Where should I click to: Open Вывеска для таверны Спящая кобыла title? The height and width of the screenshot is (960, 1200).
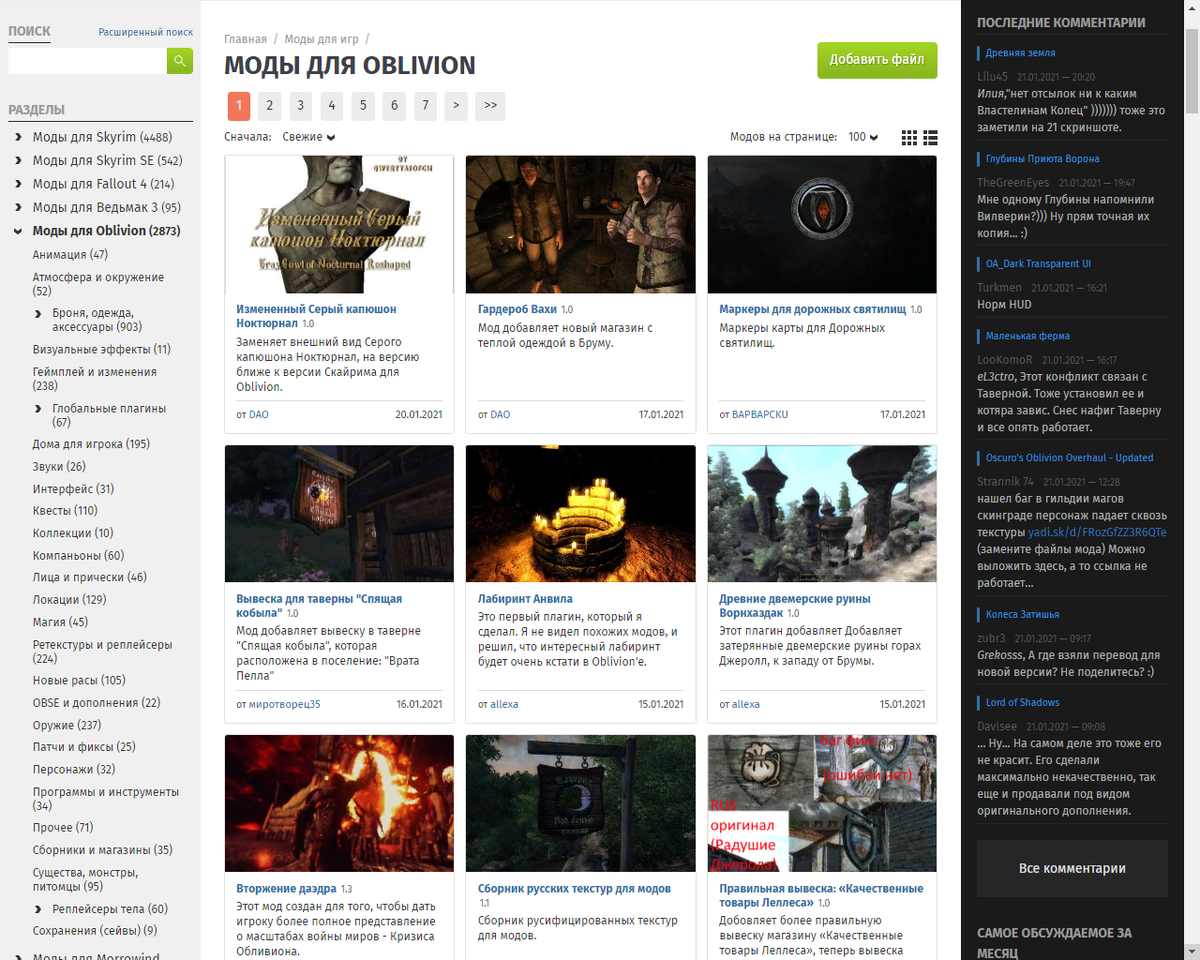tap(319, 606)
